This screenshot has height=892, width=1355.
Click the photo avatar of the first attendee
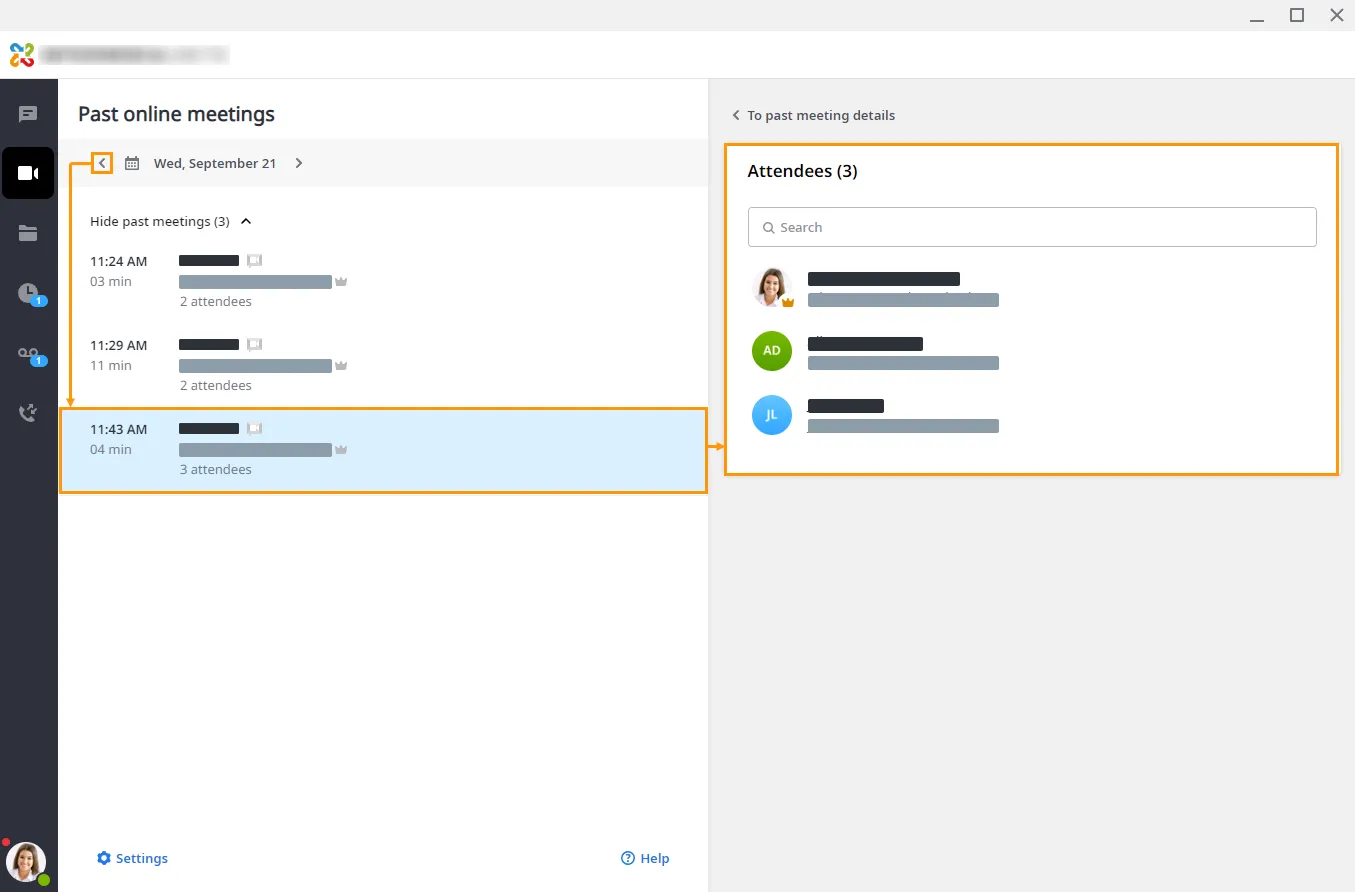(772, 287)
